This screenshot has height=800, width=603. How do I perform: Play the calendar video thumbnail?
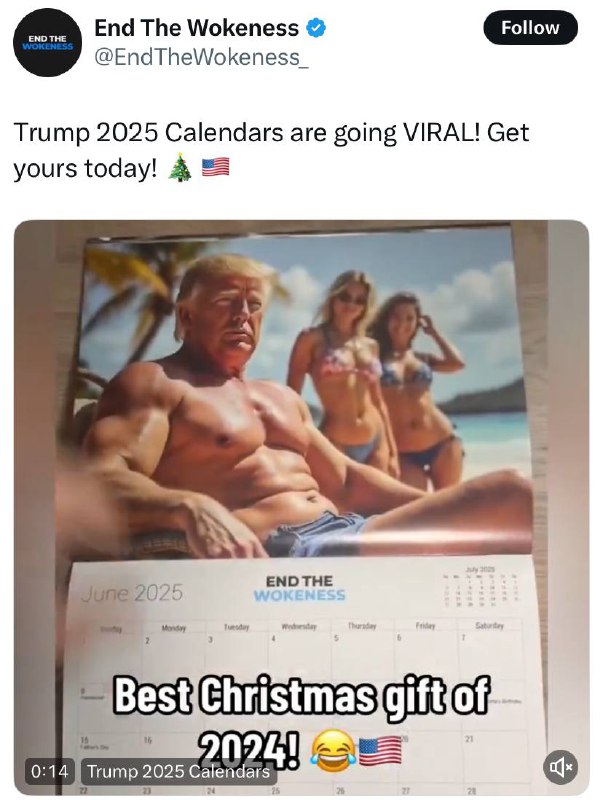[301, 507]
